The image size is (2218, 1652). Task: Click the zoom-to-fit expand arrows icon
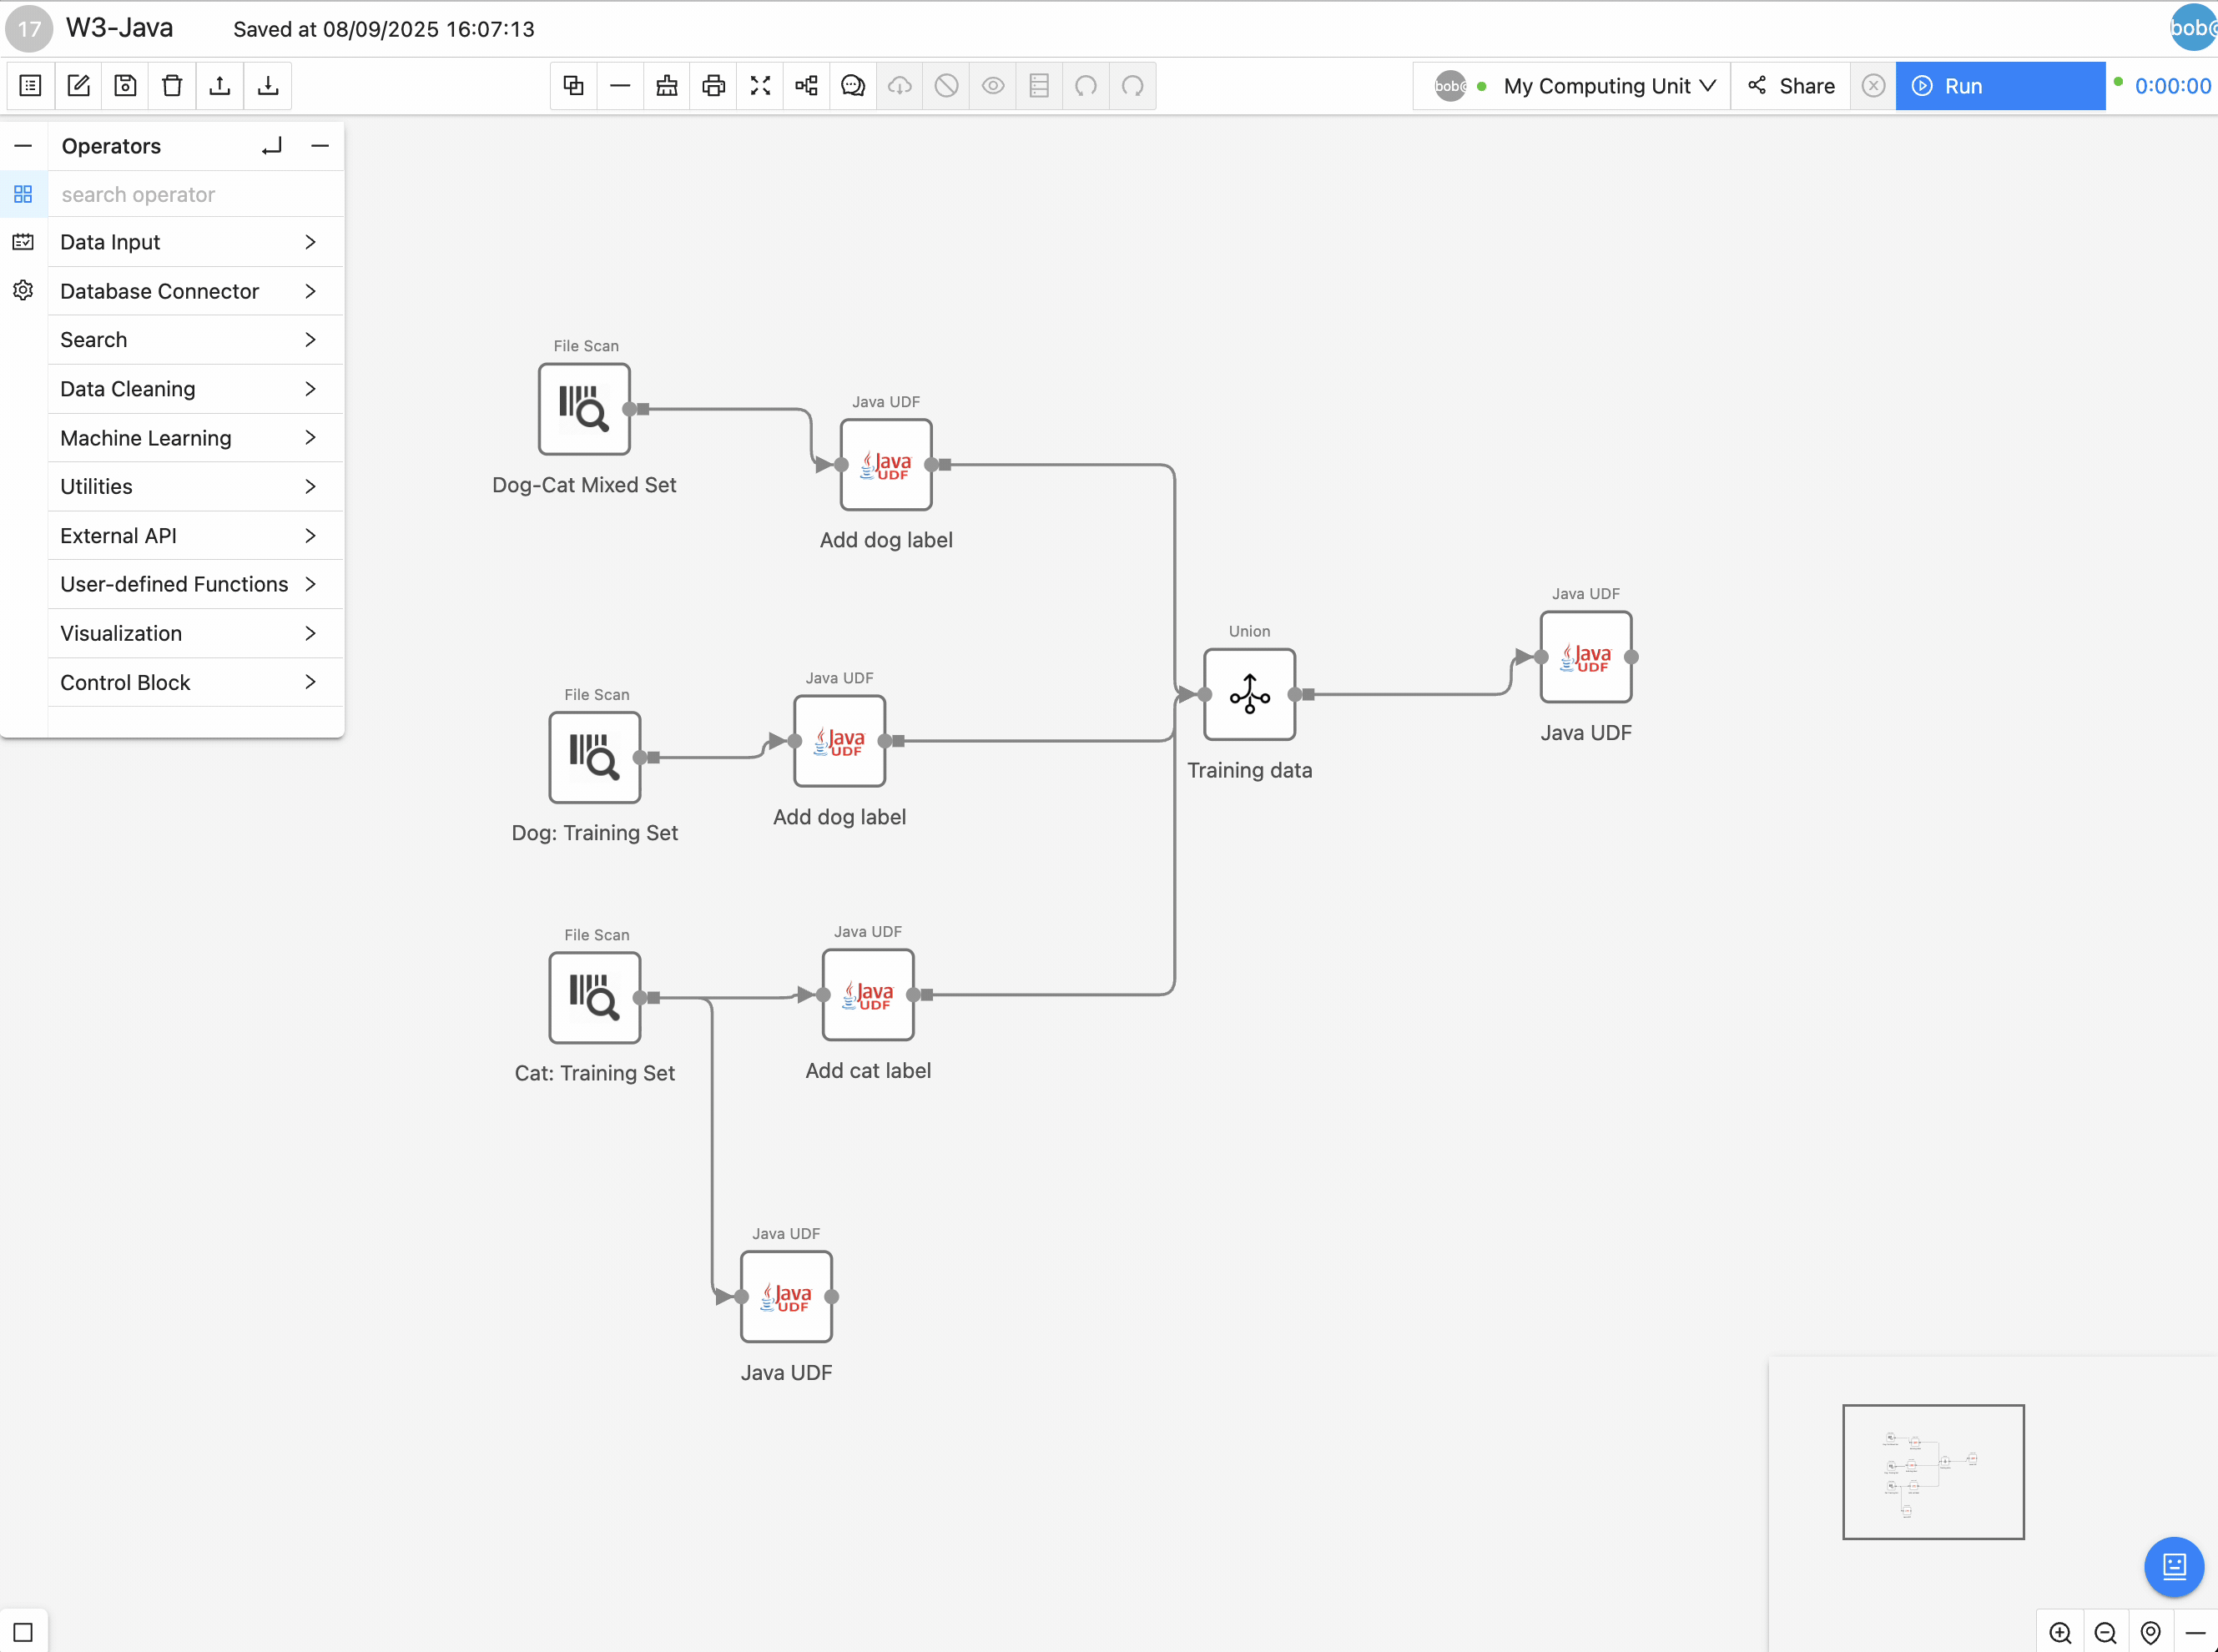pos(760,86)
